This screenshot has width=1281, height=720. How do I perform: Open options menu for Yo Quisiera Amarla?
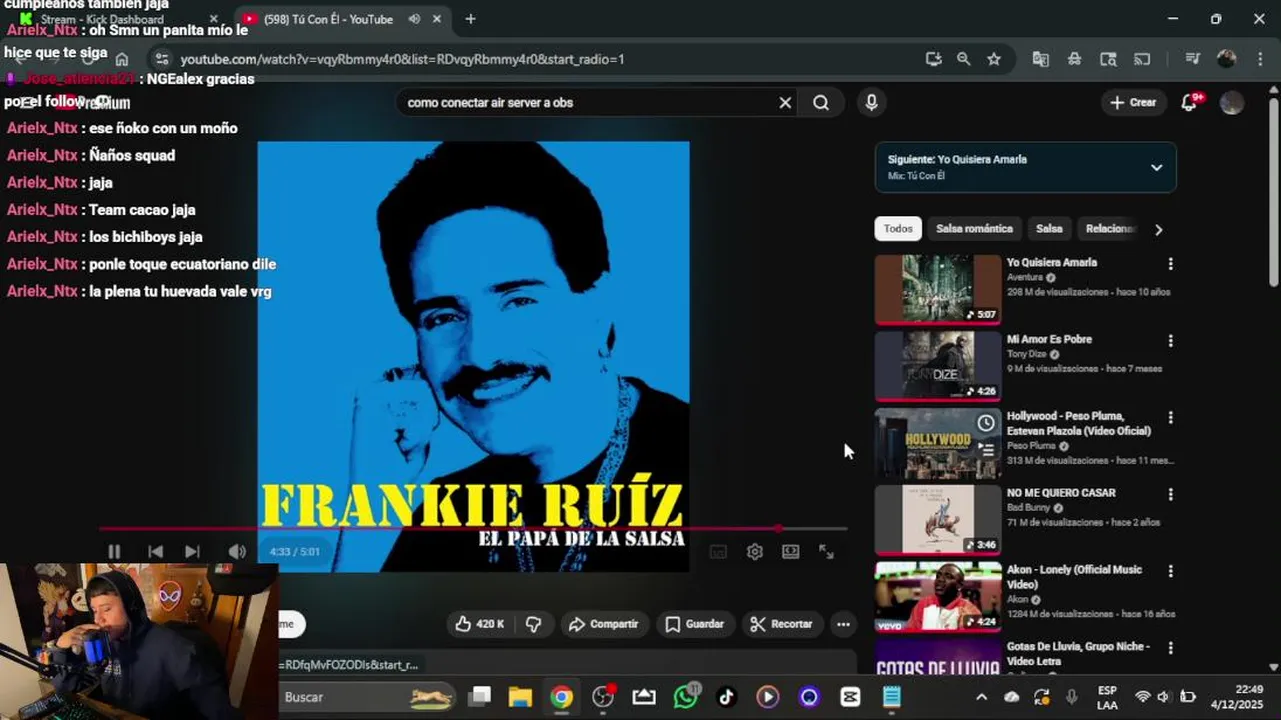point(1170,264)
